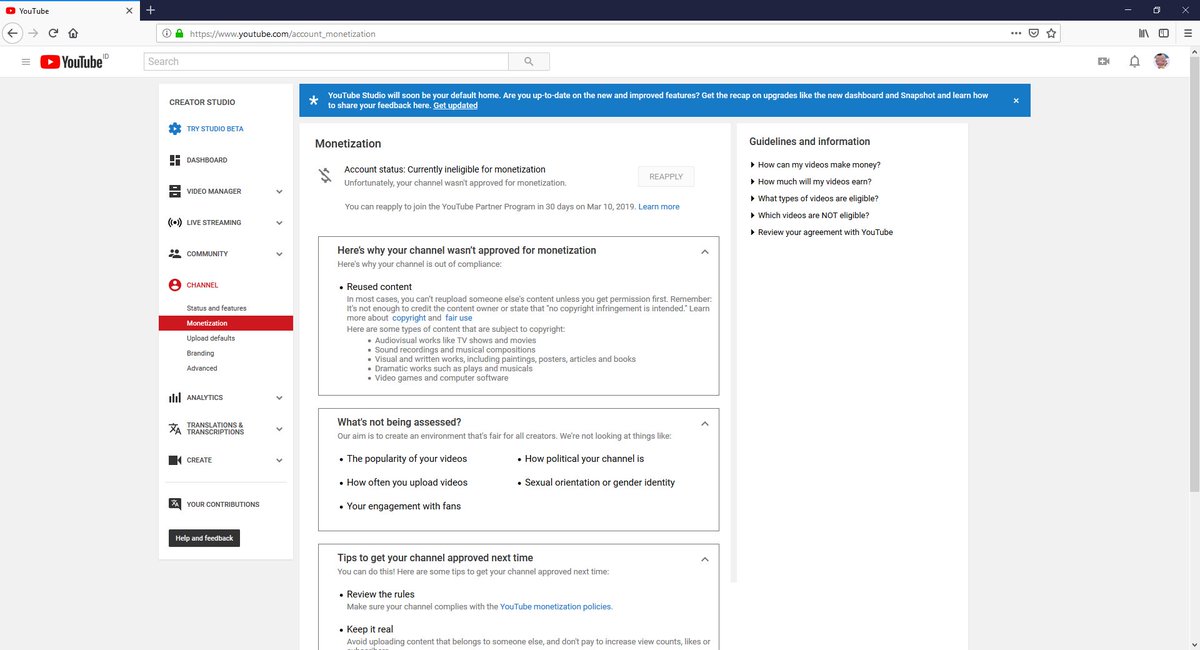
Task: Expand 'How much will my videos earn?'
Action: 810,182
